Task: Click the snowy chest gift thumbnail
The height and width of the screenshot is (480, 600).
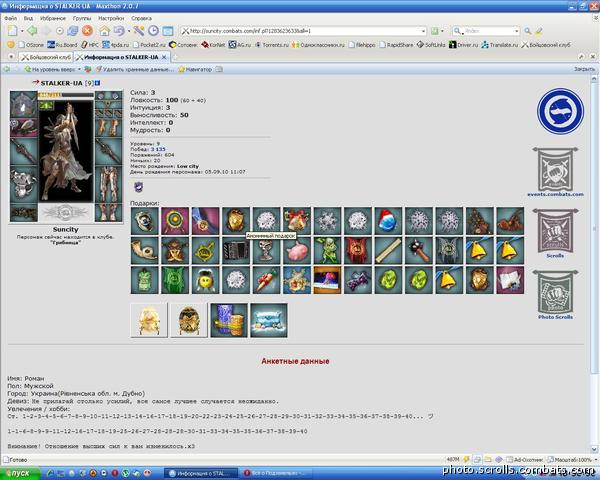Action: [x=269, y=320]
